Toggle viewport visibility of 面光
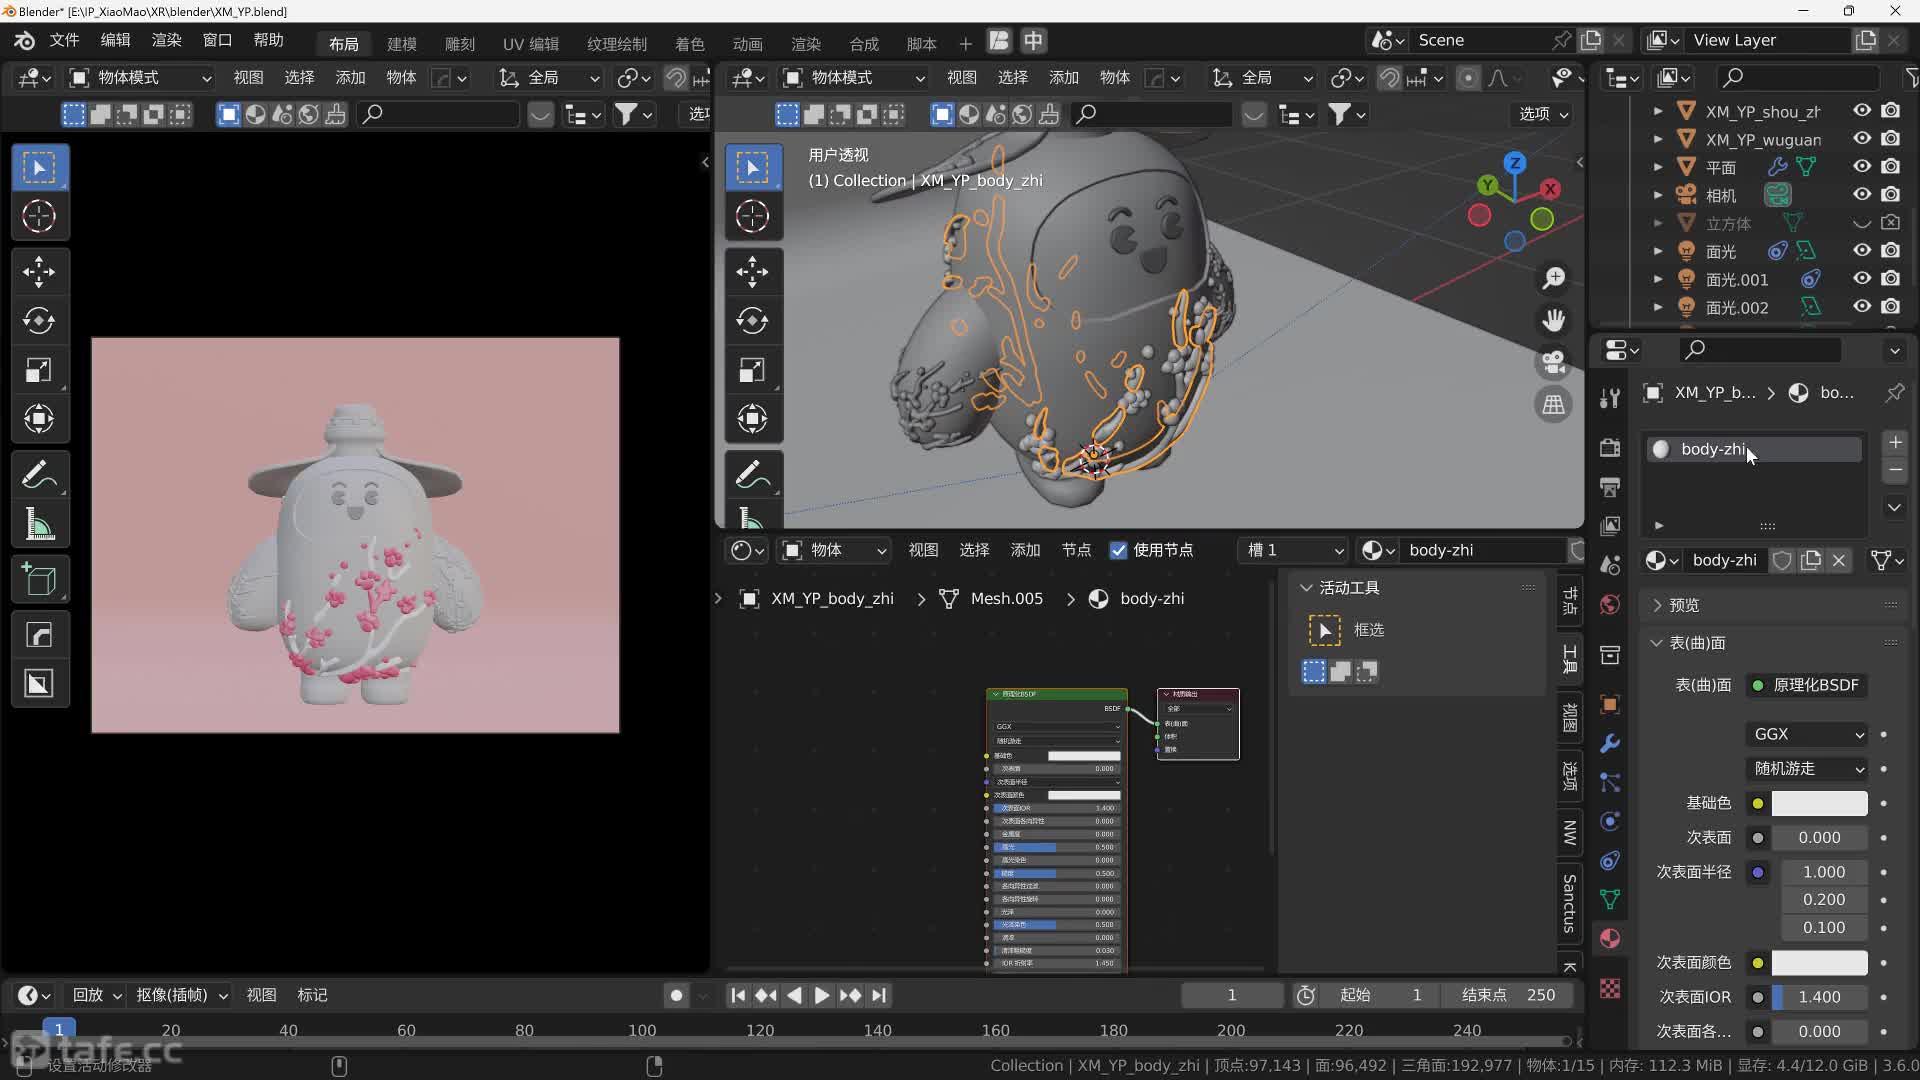 1862,251
